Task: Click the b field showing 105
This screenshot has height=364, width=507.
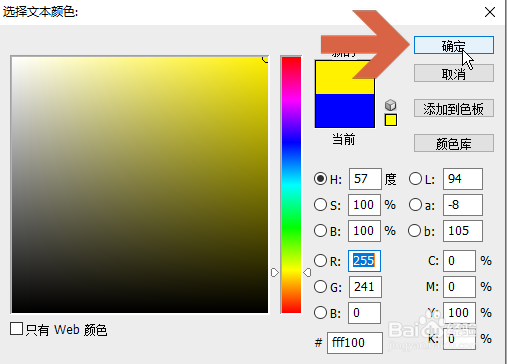Action: pos(463,231)
